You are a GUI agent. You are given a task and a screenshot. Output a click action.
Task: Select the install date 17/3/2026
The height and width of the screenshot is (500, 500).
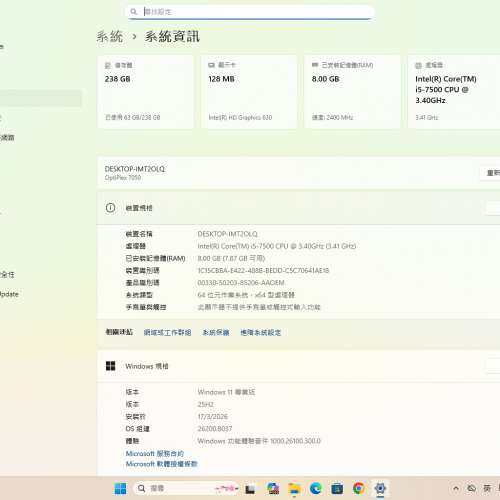[x=213, y=416]
